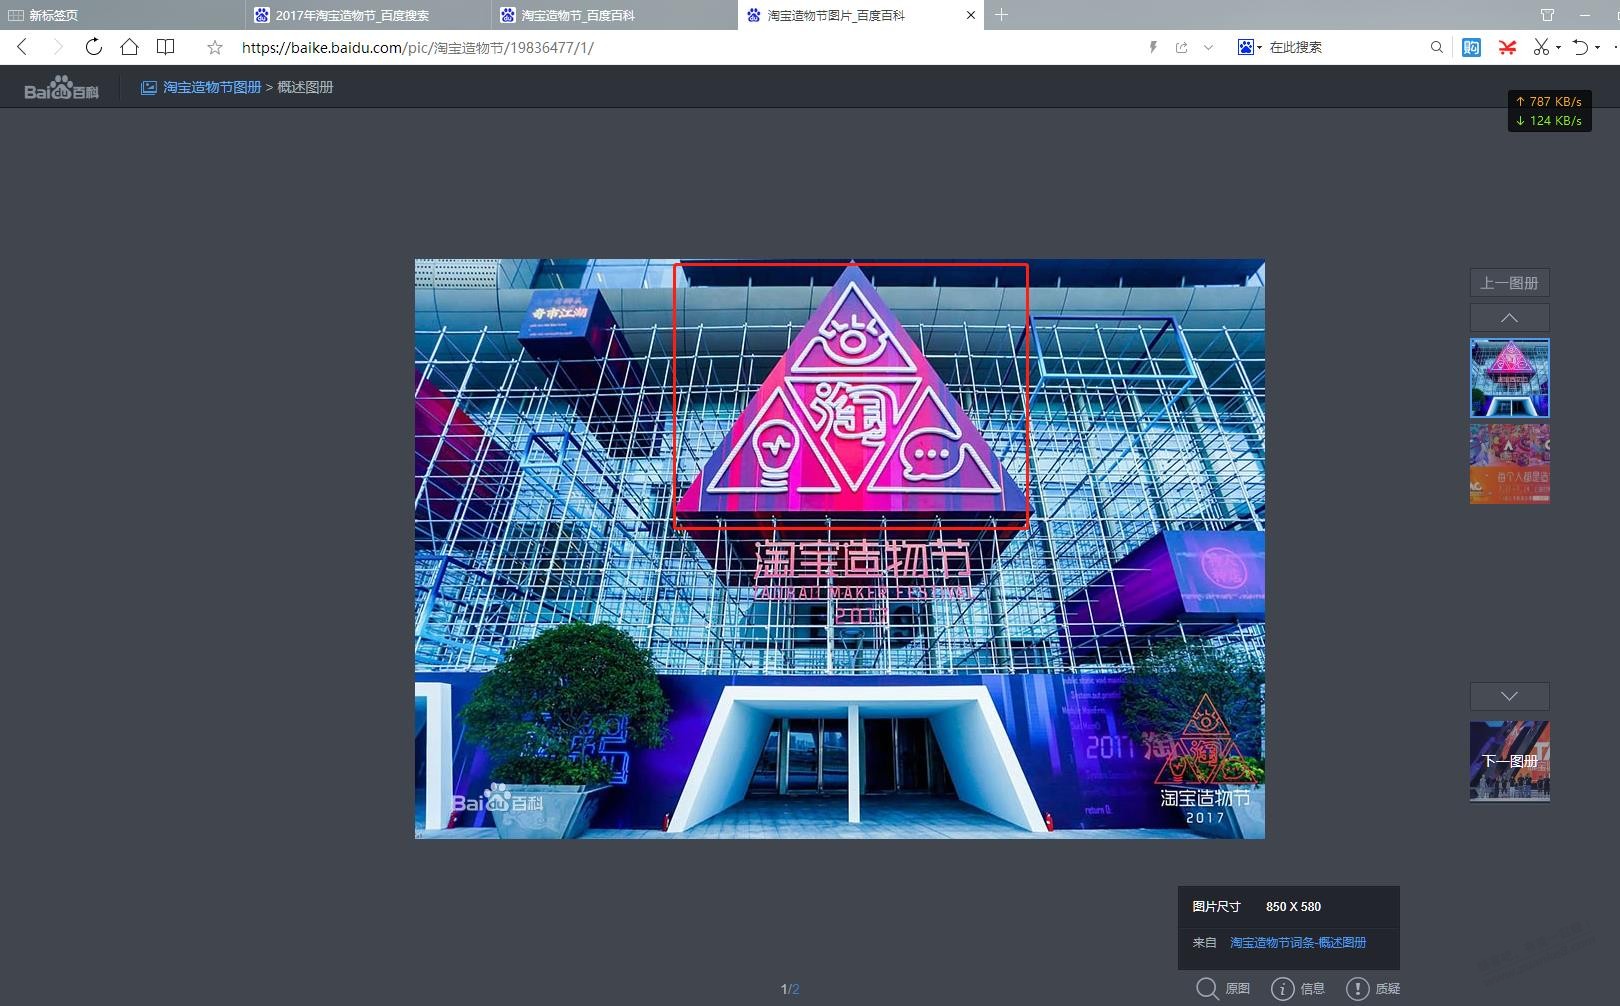This screenshot has width=1620, height=1006.
Task: Go to next album via 下一图册
Action: 1509,761
